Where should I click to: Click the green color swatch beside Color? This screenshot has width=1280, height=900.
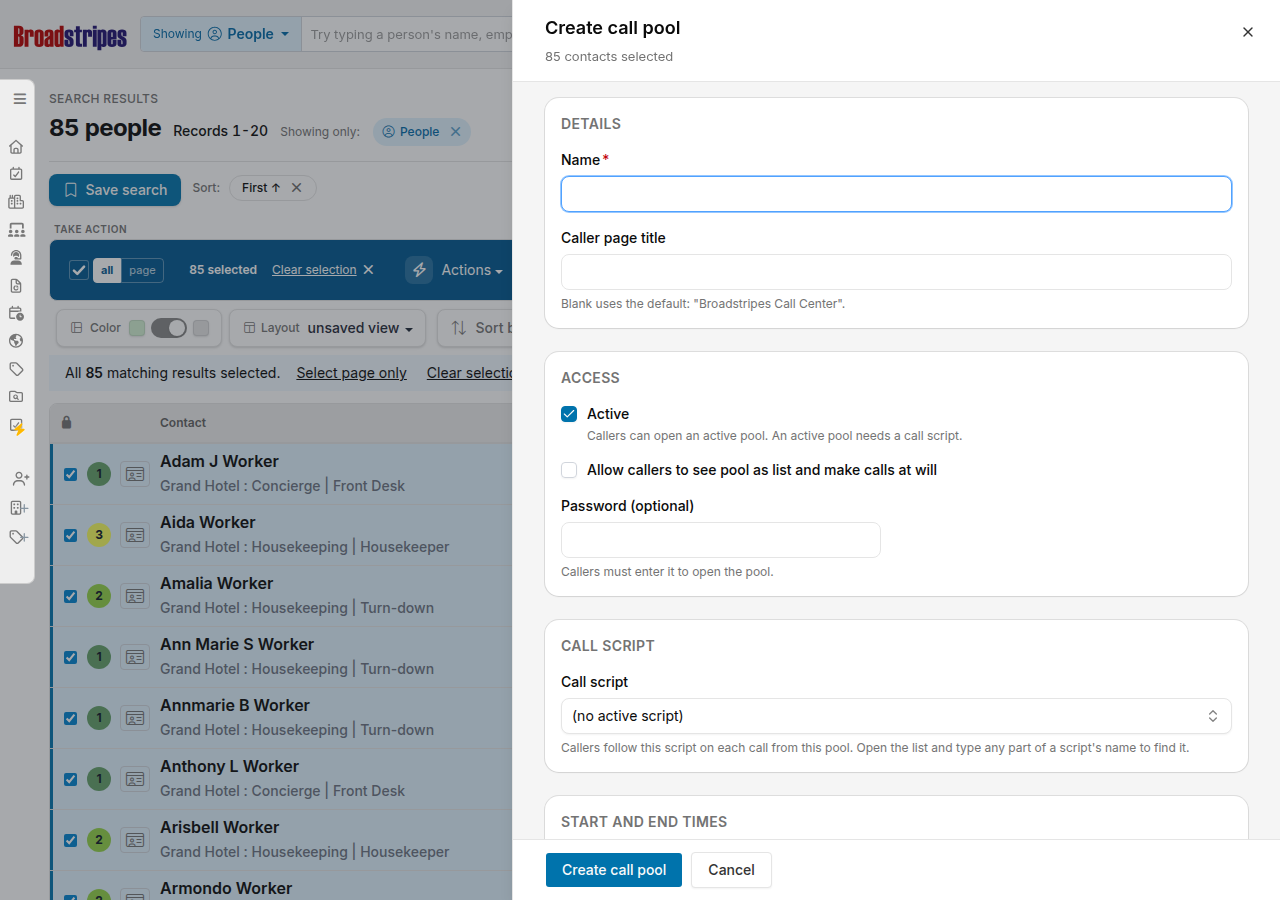point(137,328)
